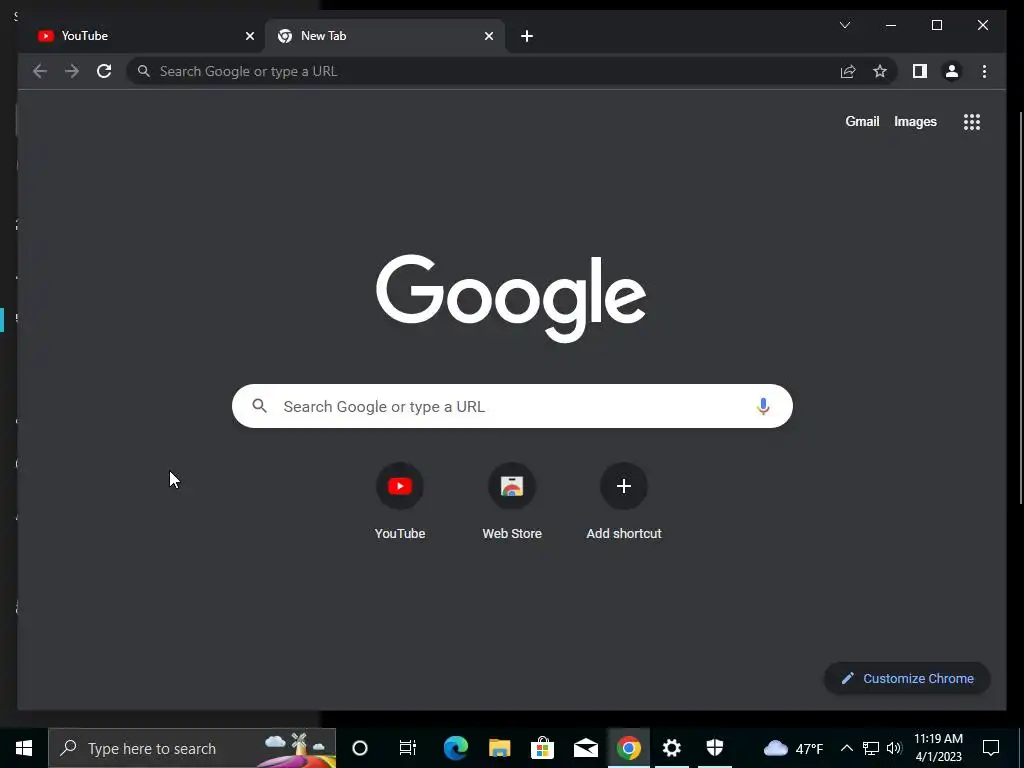
Task: Open a new tab with the plus button
Action: click(x=527, y=36)
